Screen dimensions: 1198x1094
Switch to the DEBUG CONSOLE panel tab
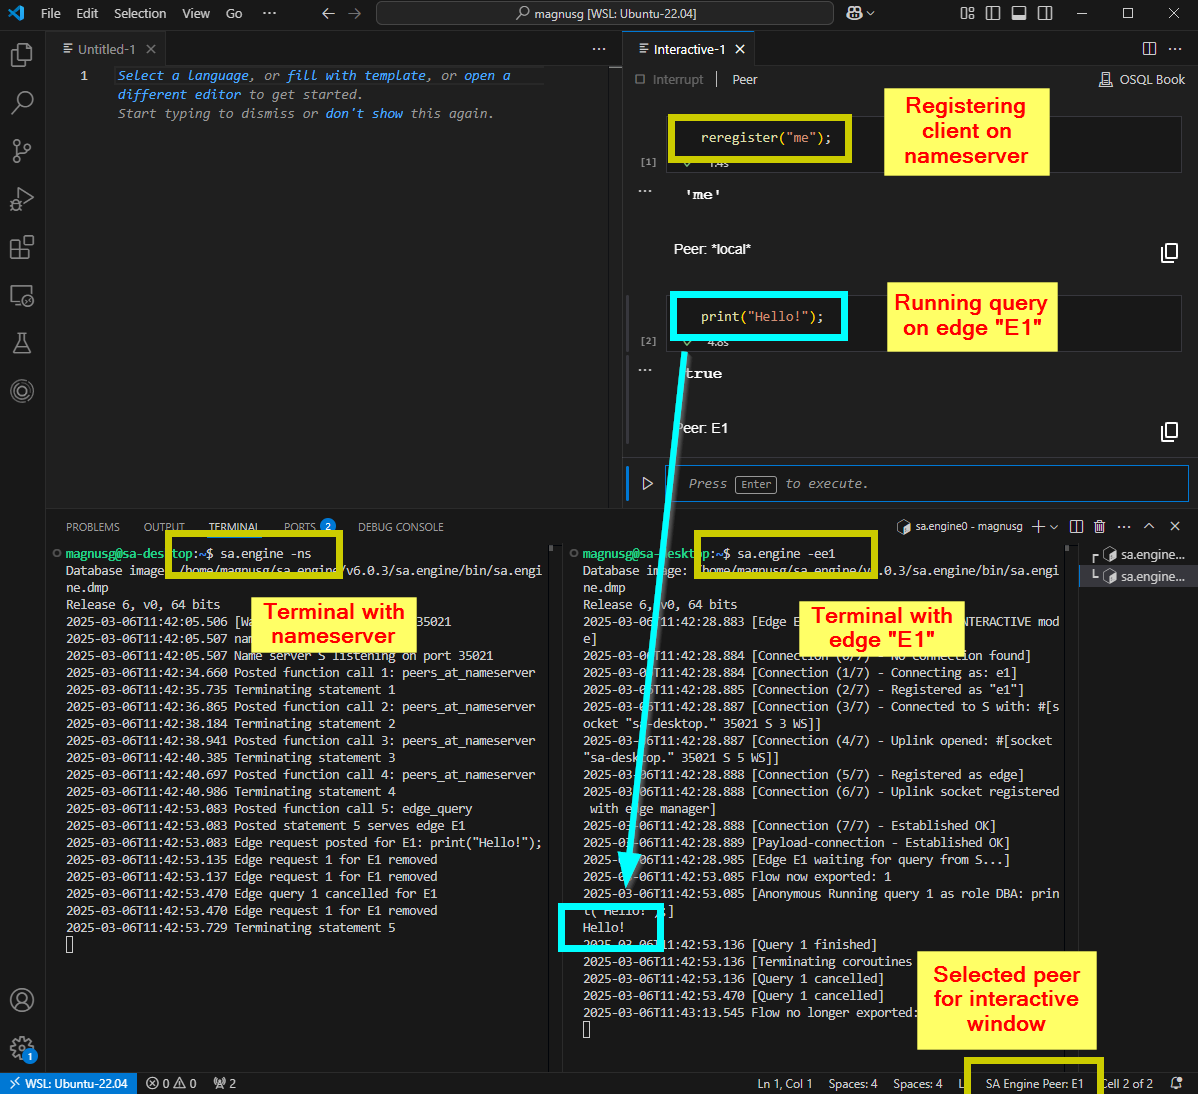[400, 527]
